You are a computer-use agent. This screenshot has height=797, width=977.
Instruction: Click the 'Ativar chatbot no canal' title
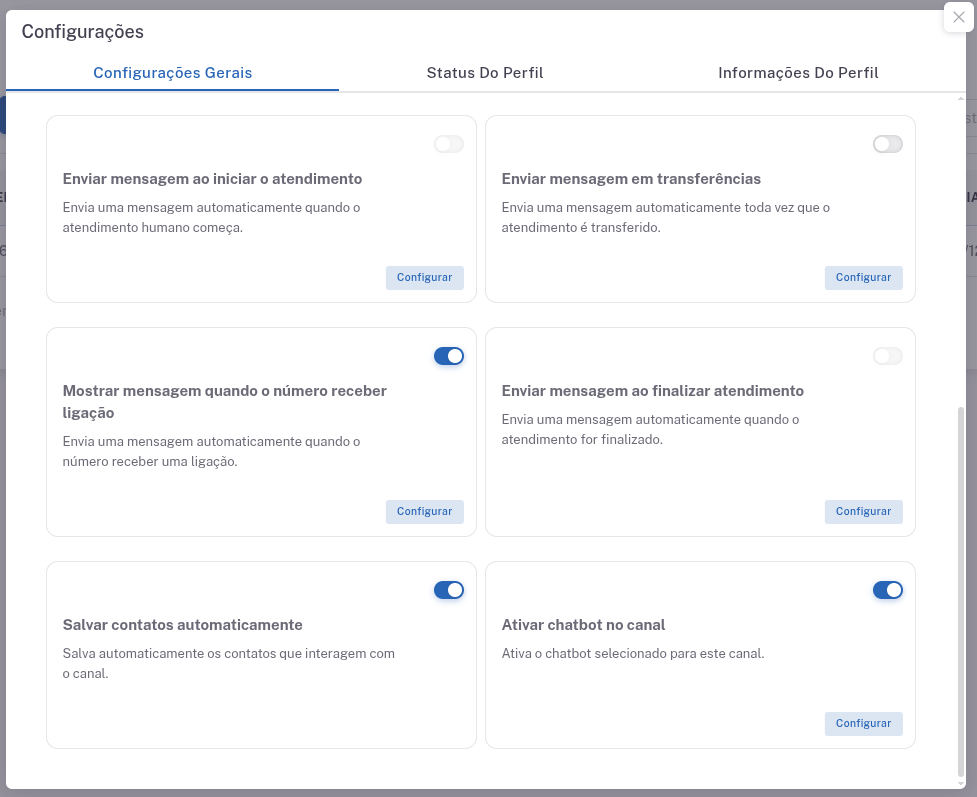click(583, 625)
